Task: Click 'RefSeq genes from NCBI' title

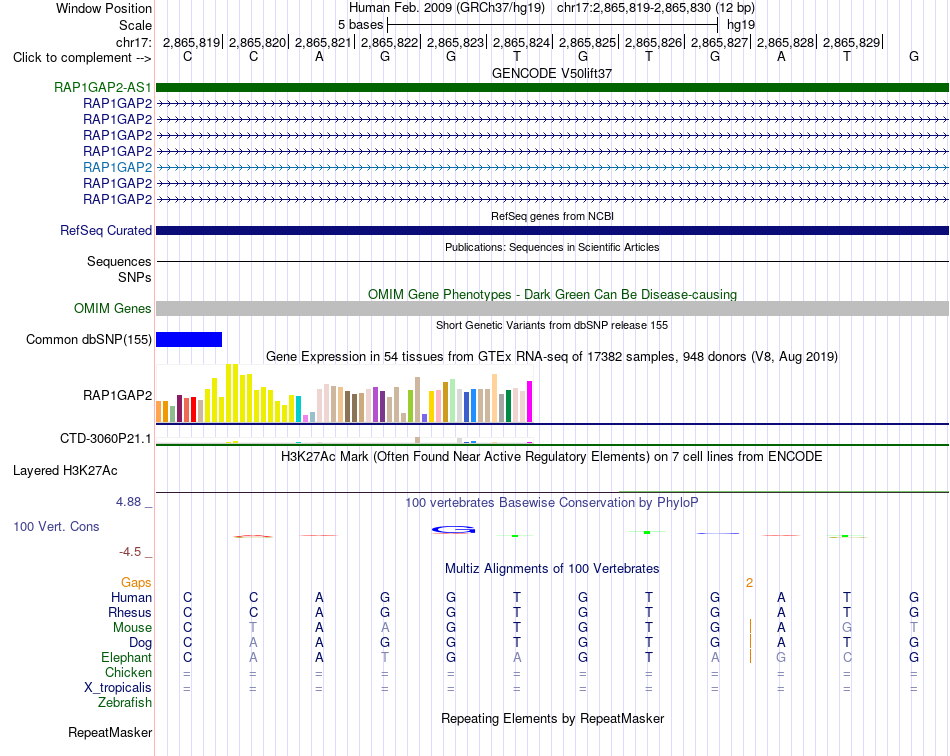Action: [x=552, y=216]
